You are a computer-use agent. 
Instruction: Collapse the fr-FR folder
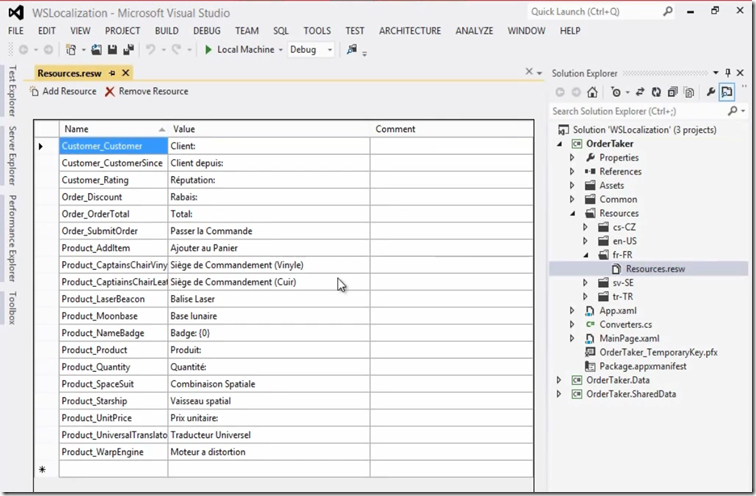pos(586,255)
